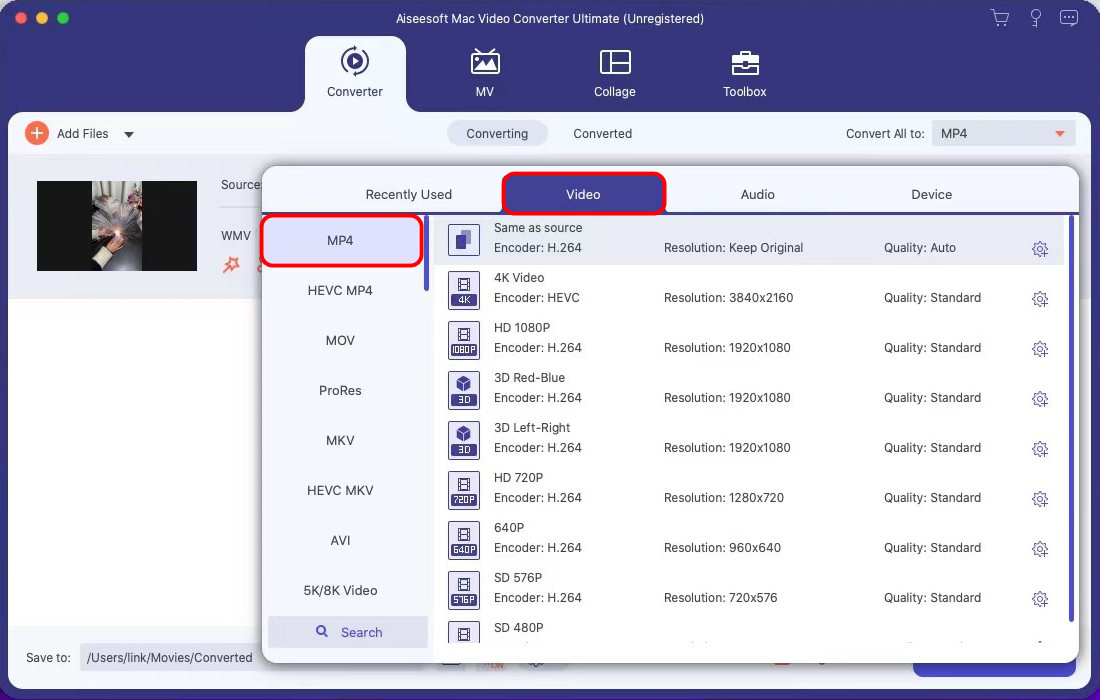Screen dimensions: 1100x700
Task: Click the feedback message icon
Action: tap(1069, 17)
